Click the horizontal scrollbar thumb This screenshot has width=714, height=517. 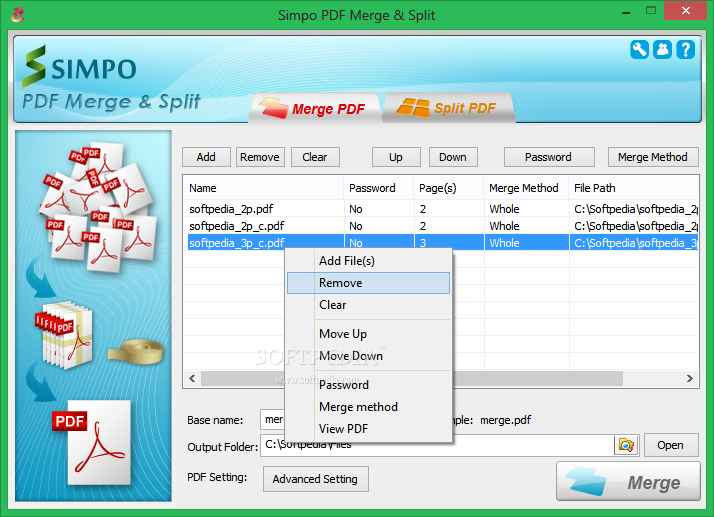(412, 379)
